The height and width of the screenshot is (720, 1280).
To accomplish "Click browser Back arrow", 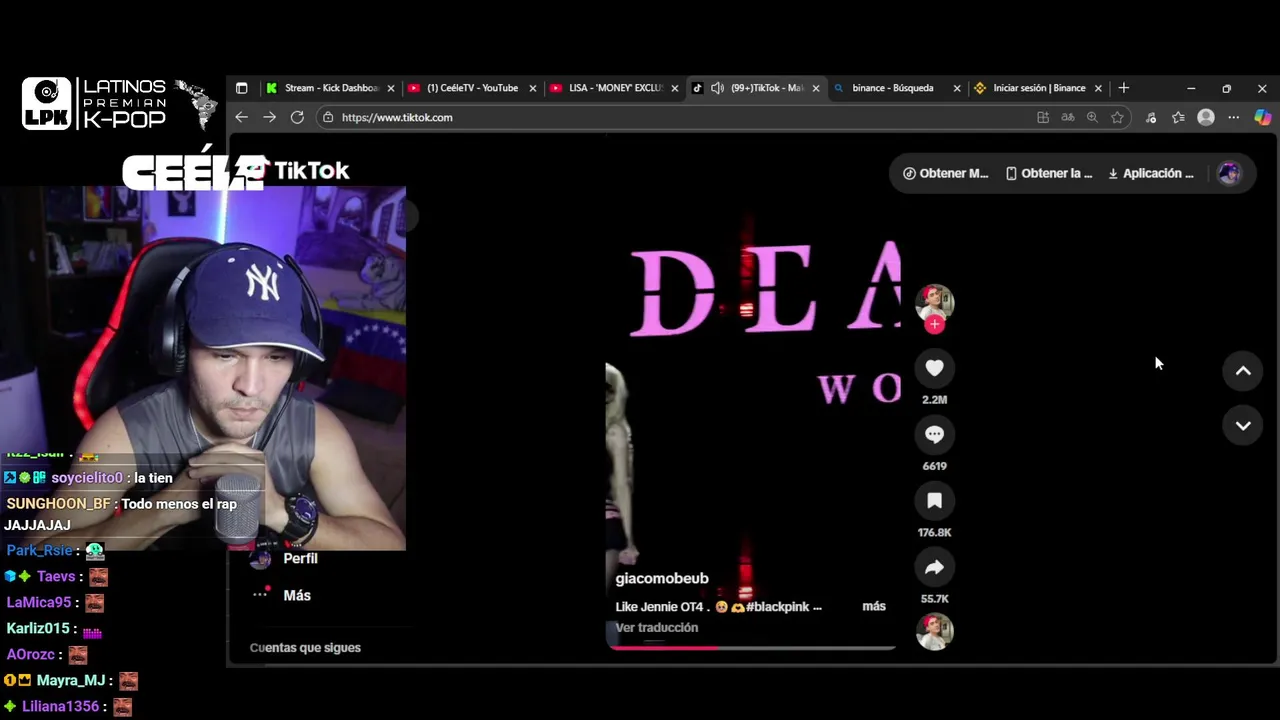I will pos(241,117).
